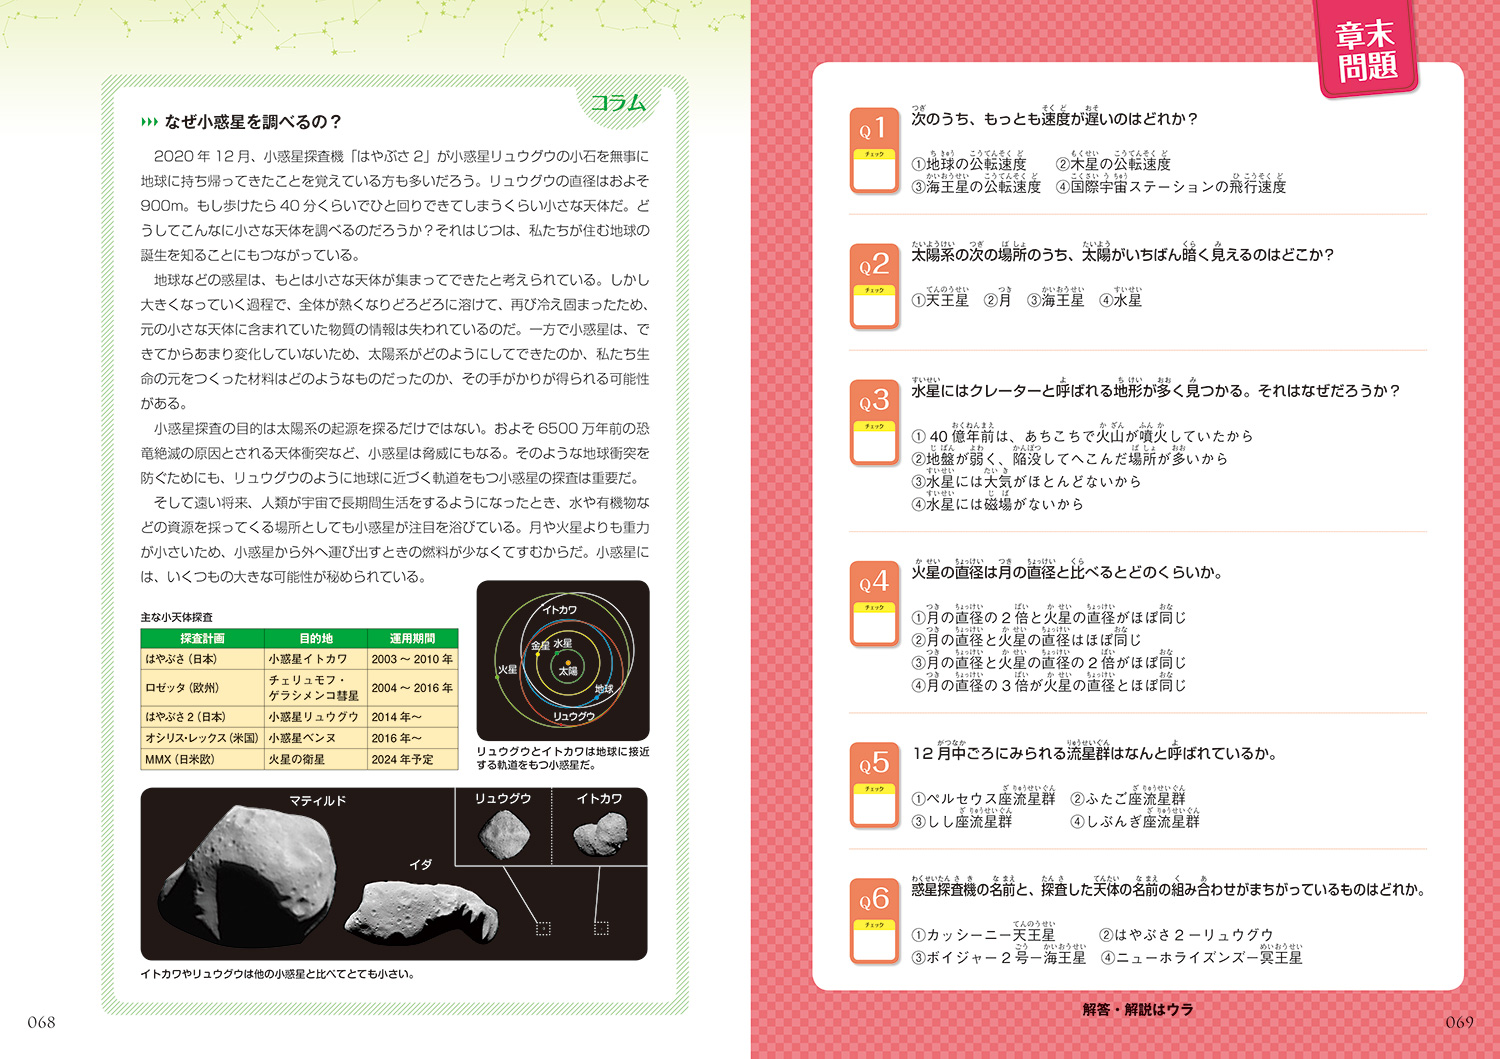This screenshot has width=1500, height=1059.
Task: Tick the Q1 チェック box
Action: (x=874, y=169)
